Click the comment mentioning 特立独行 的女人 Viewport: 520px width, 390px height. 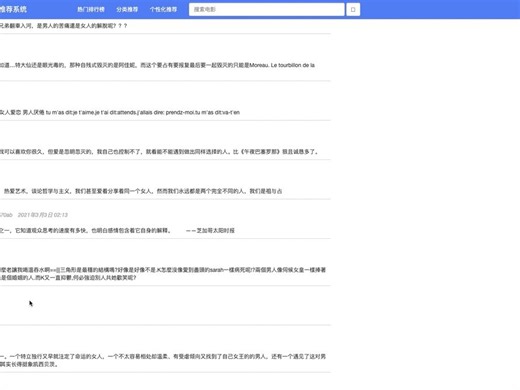[x=163, y=360]
